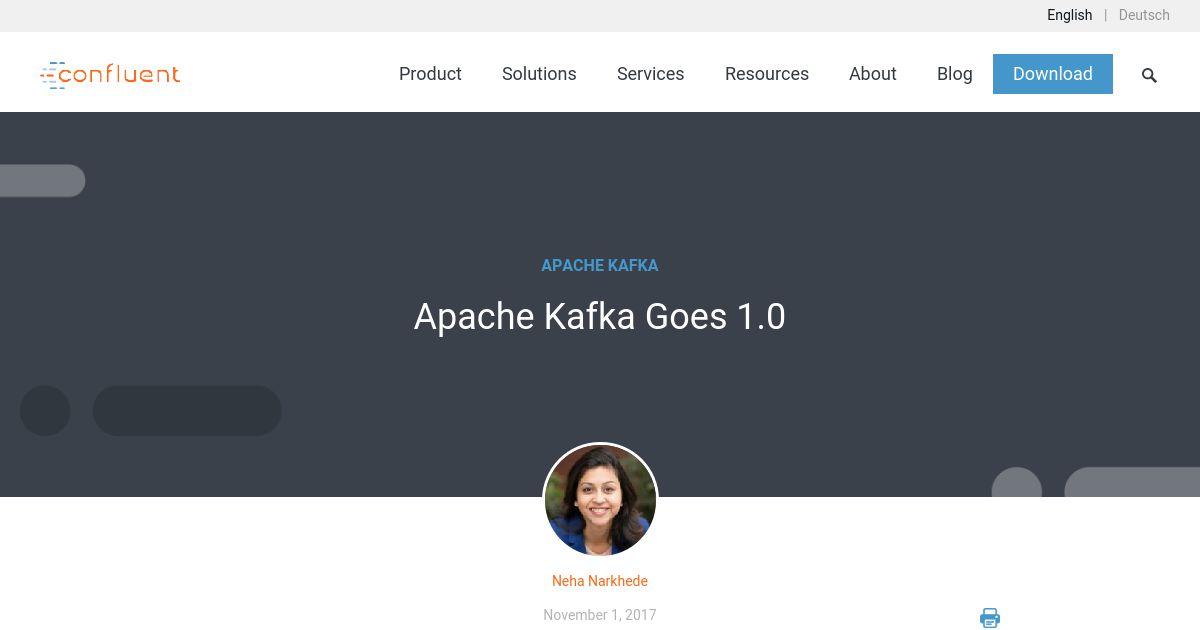Go to the Blog page
The width and height of the screenshot is (1200, 630).
955,74
